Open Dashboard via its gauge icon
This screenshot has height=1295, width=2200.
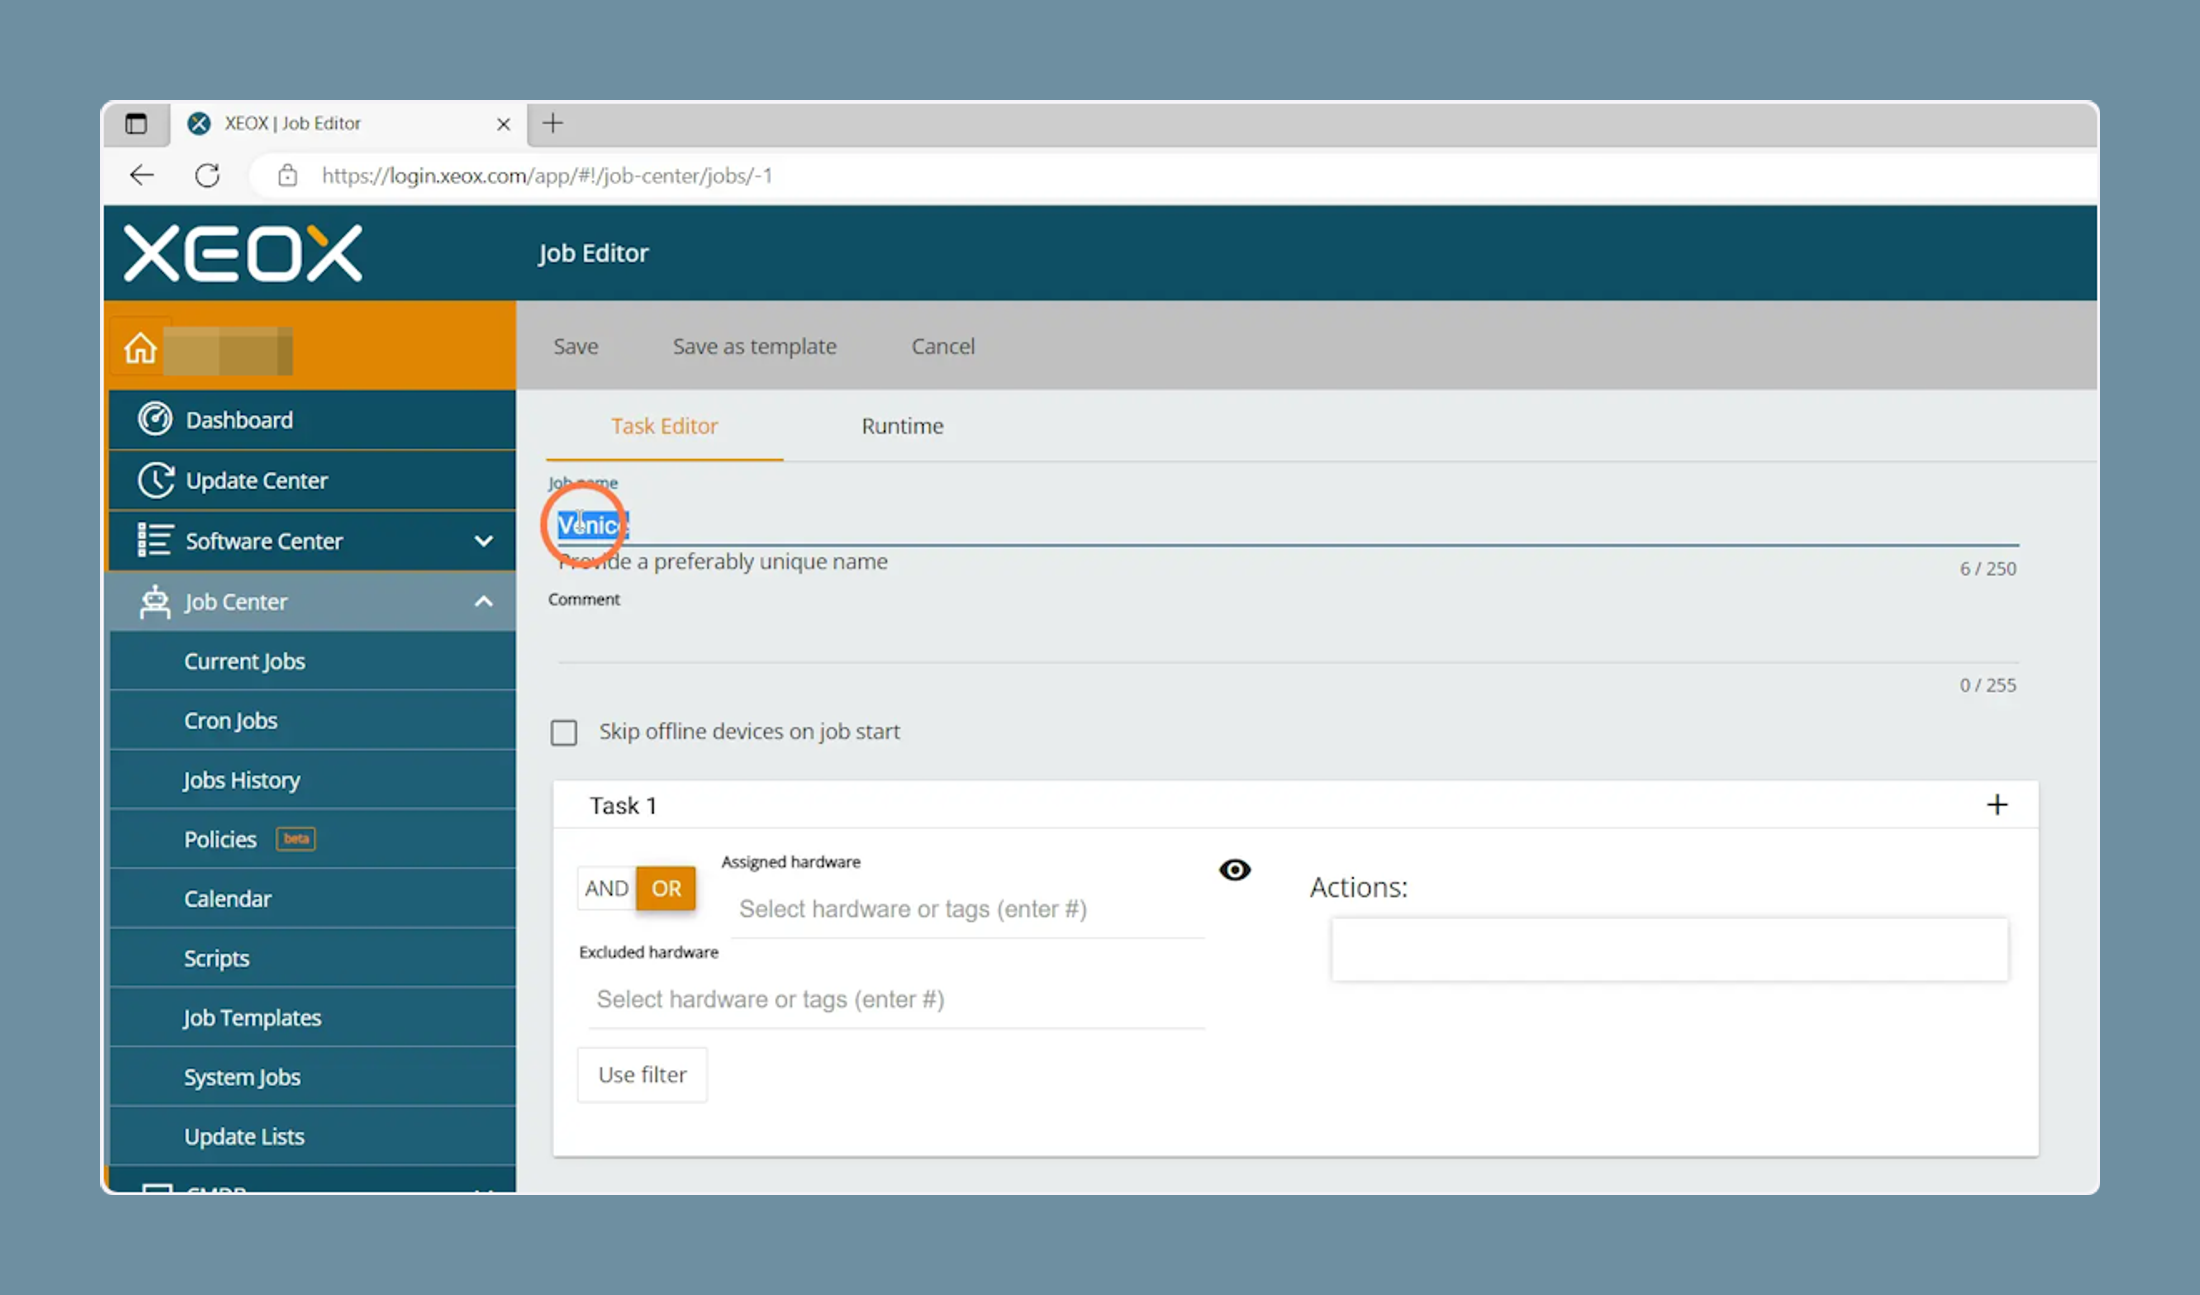click(155, 419)
